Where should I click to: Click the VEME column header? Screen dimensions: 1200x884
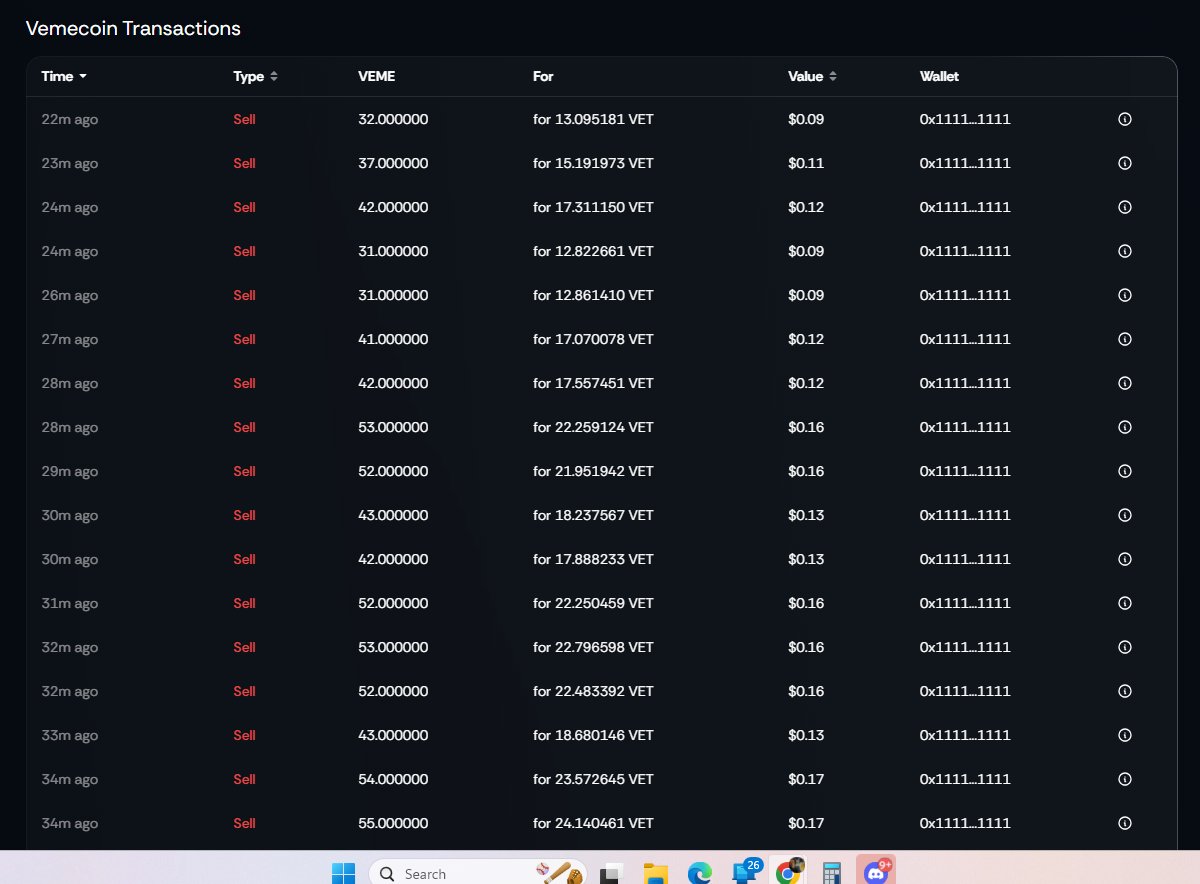click(376, 77)
